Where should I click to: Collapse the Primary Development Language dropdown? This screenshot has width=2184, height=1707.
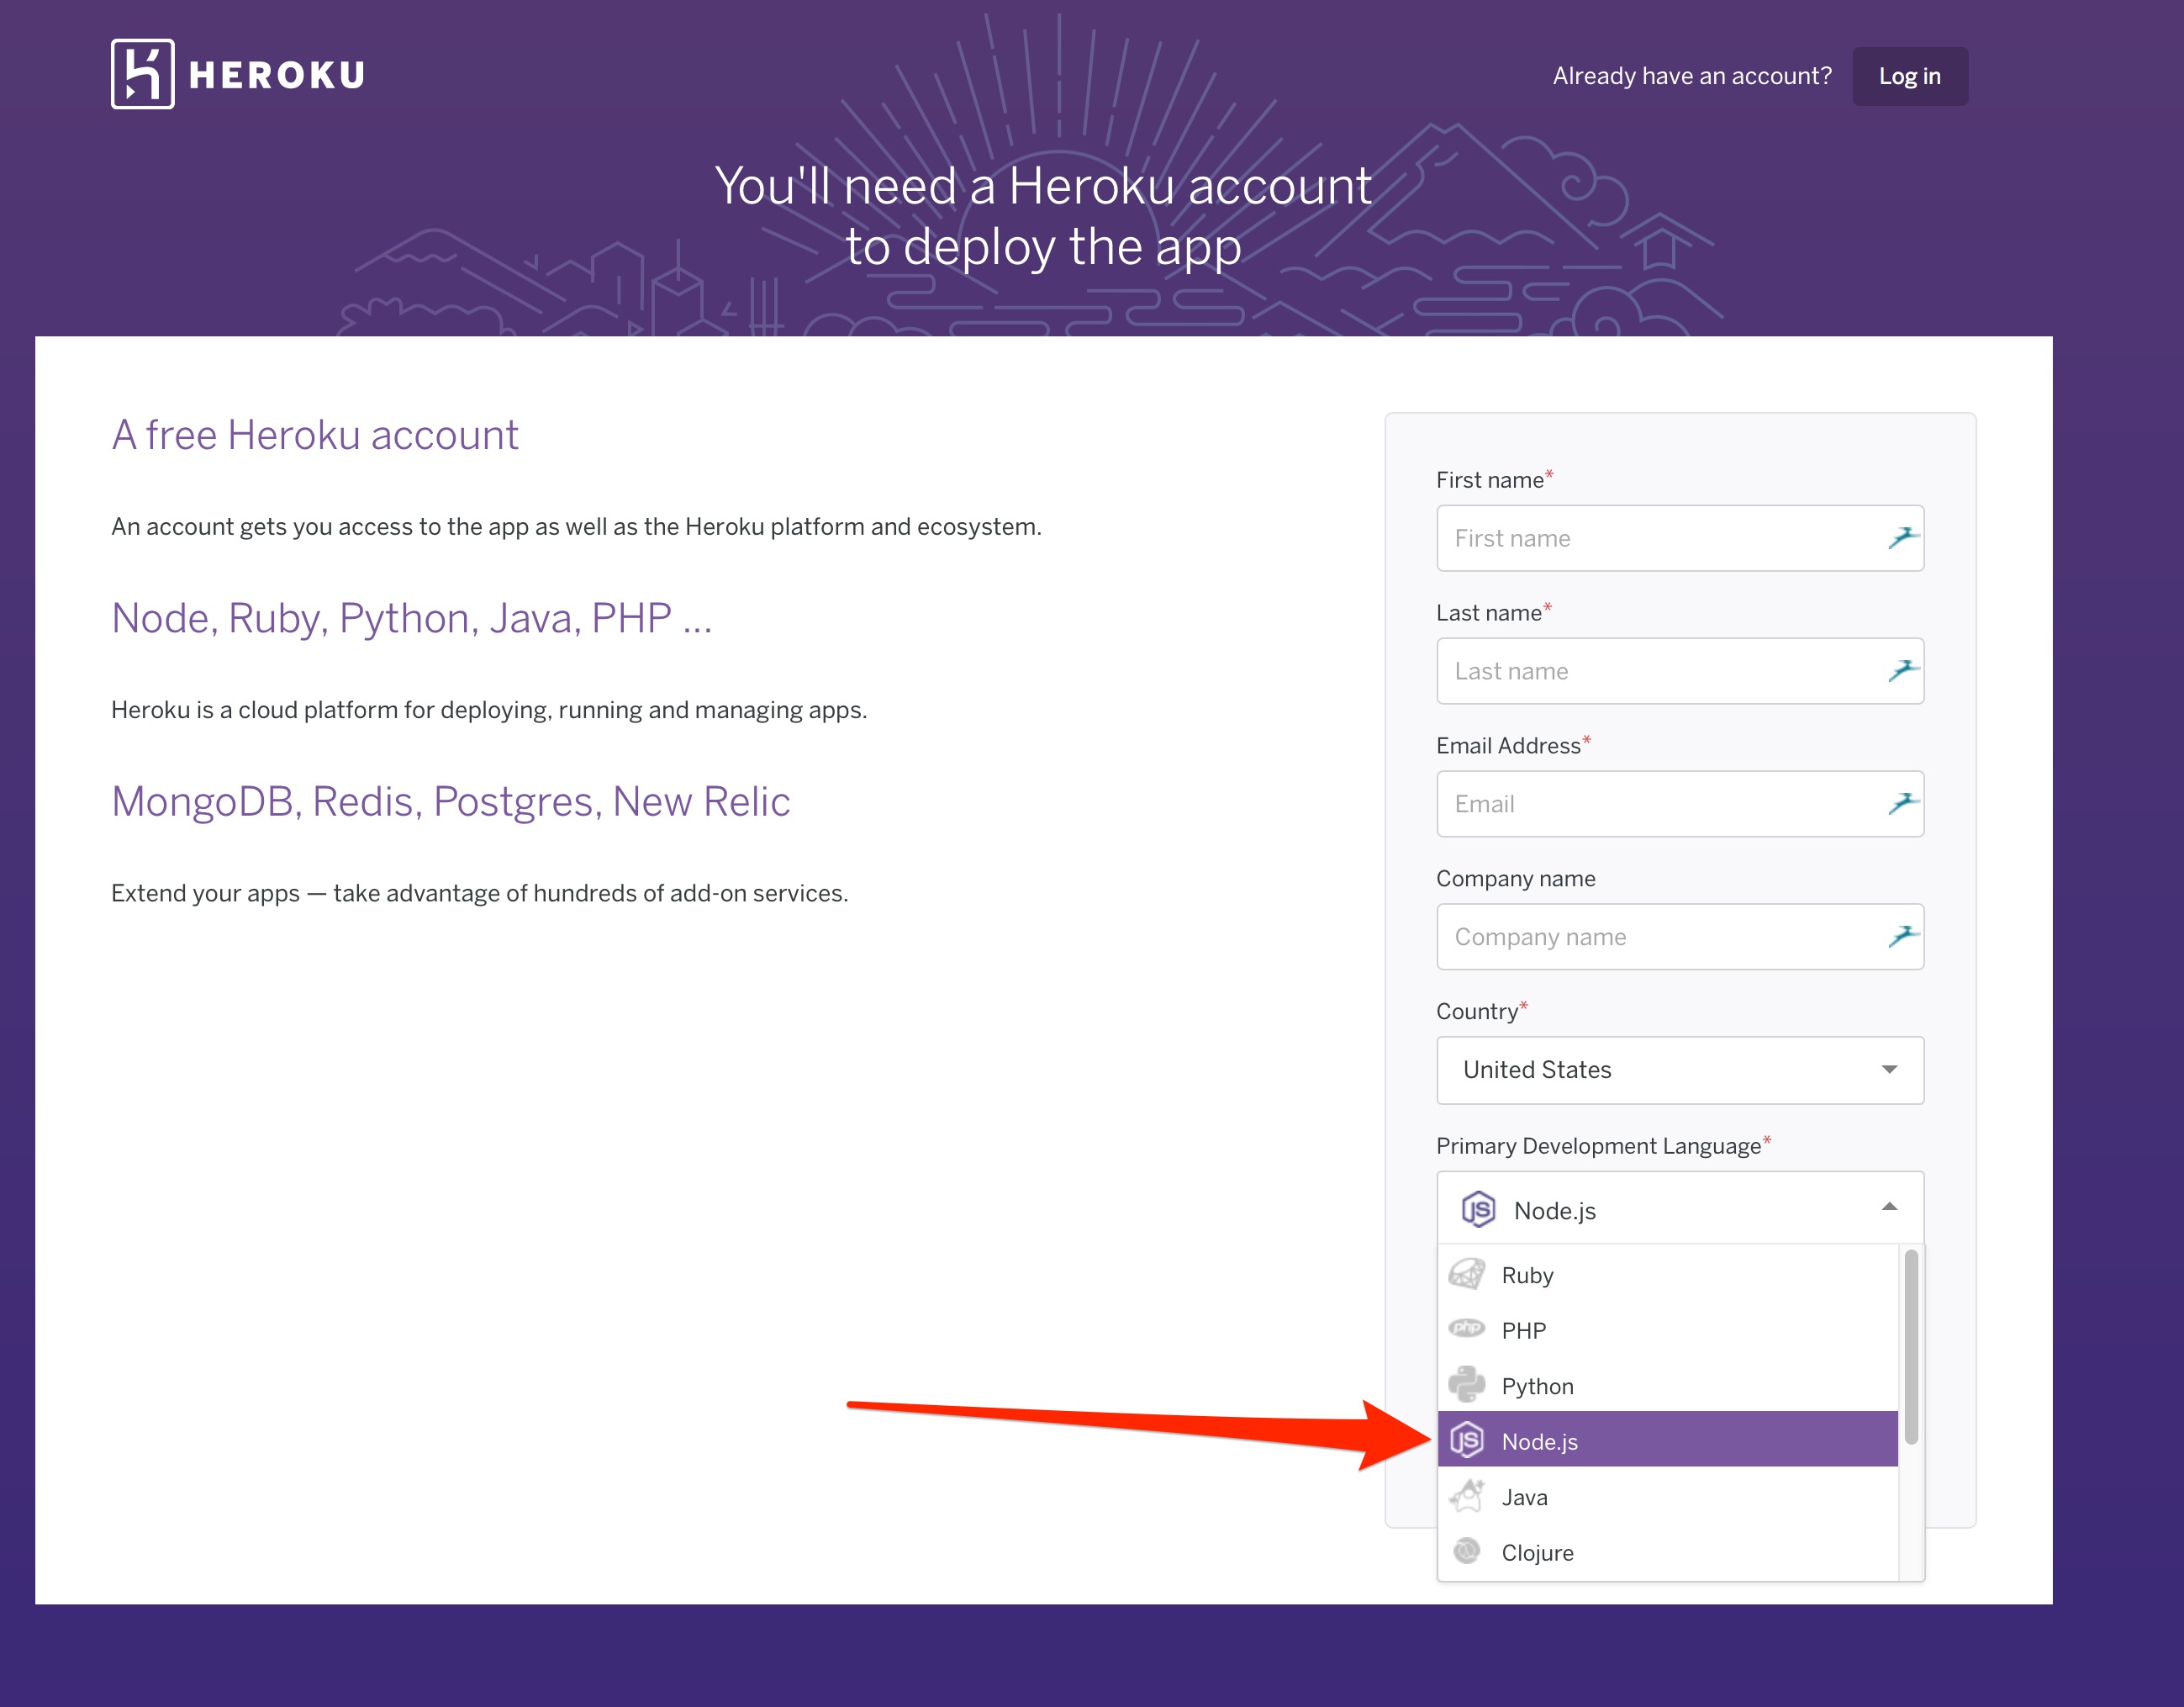[1888, 1208]
